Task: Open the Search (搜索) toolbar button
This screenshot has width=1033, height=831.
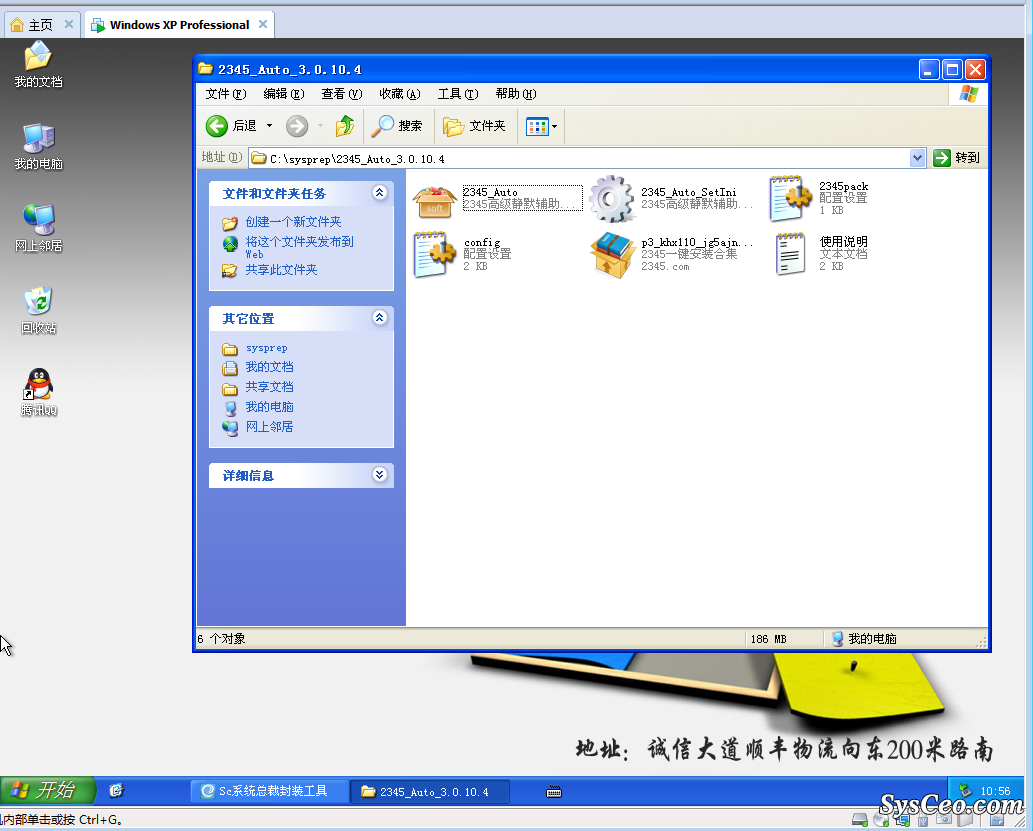Action: [x=397, y=126]
